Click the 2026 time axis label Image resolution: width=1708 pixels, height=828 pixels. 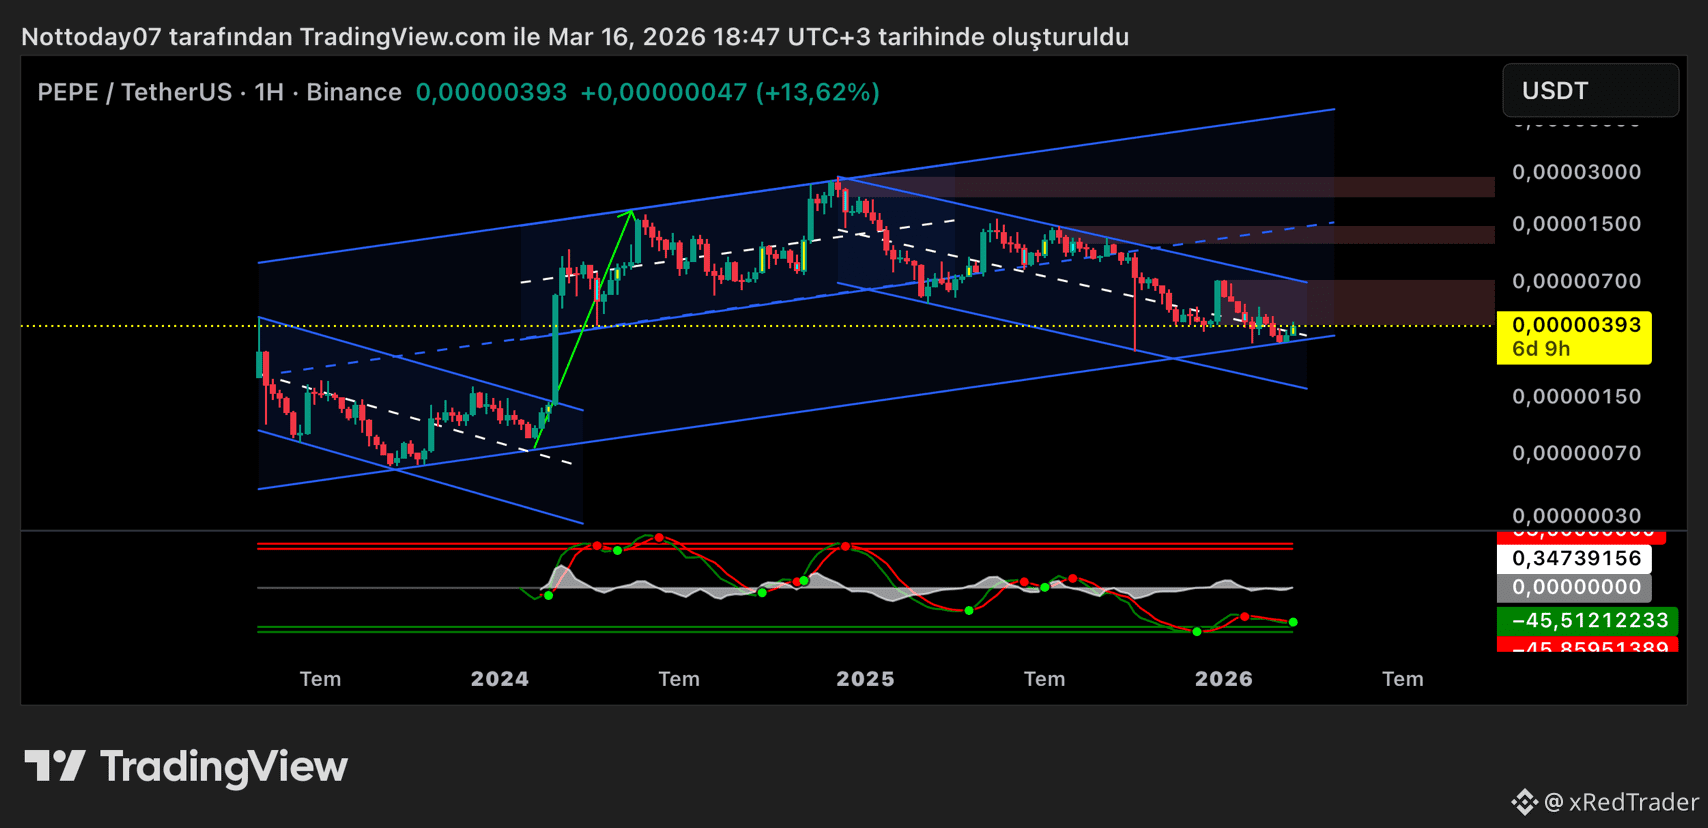(1224, 679)
